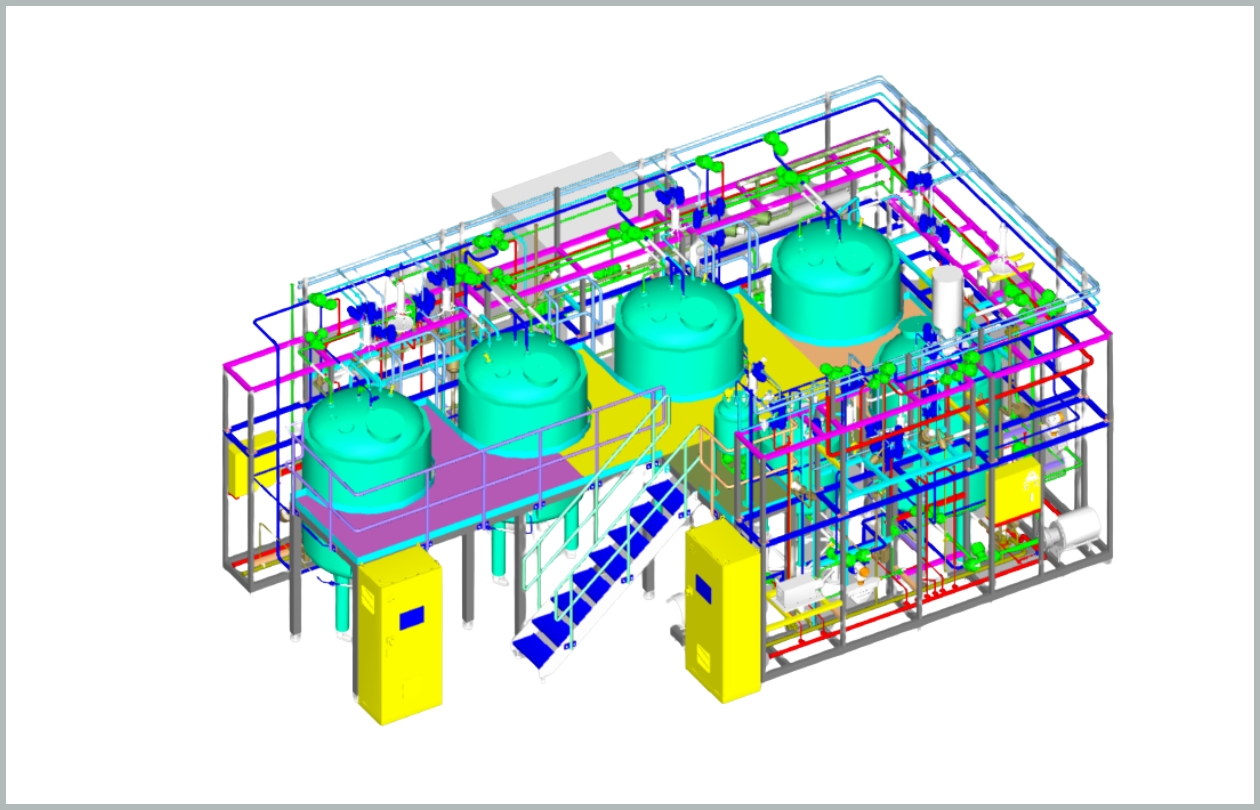Click blue window on cabinet below purple platform
Viewport: 1260px width, 810px height.
coord(411,619)
